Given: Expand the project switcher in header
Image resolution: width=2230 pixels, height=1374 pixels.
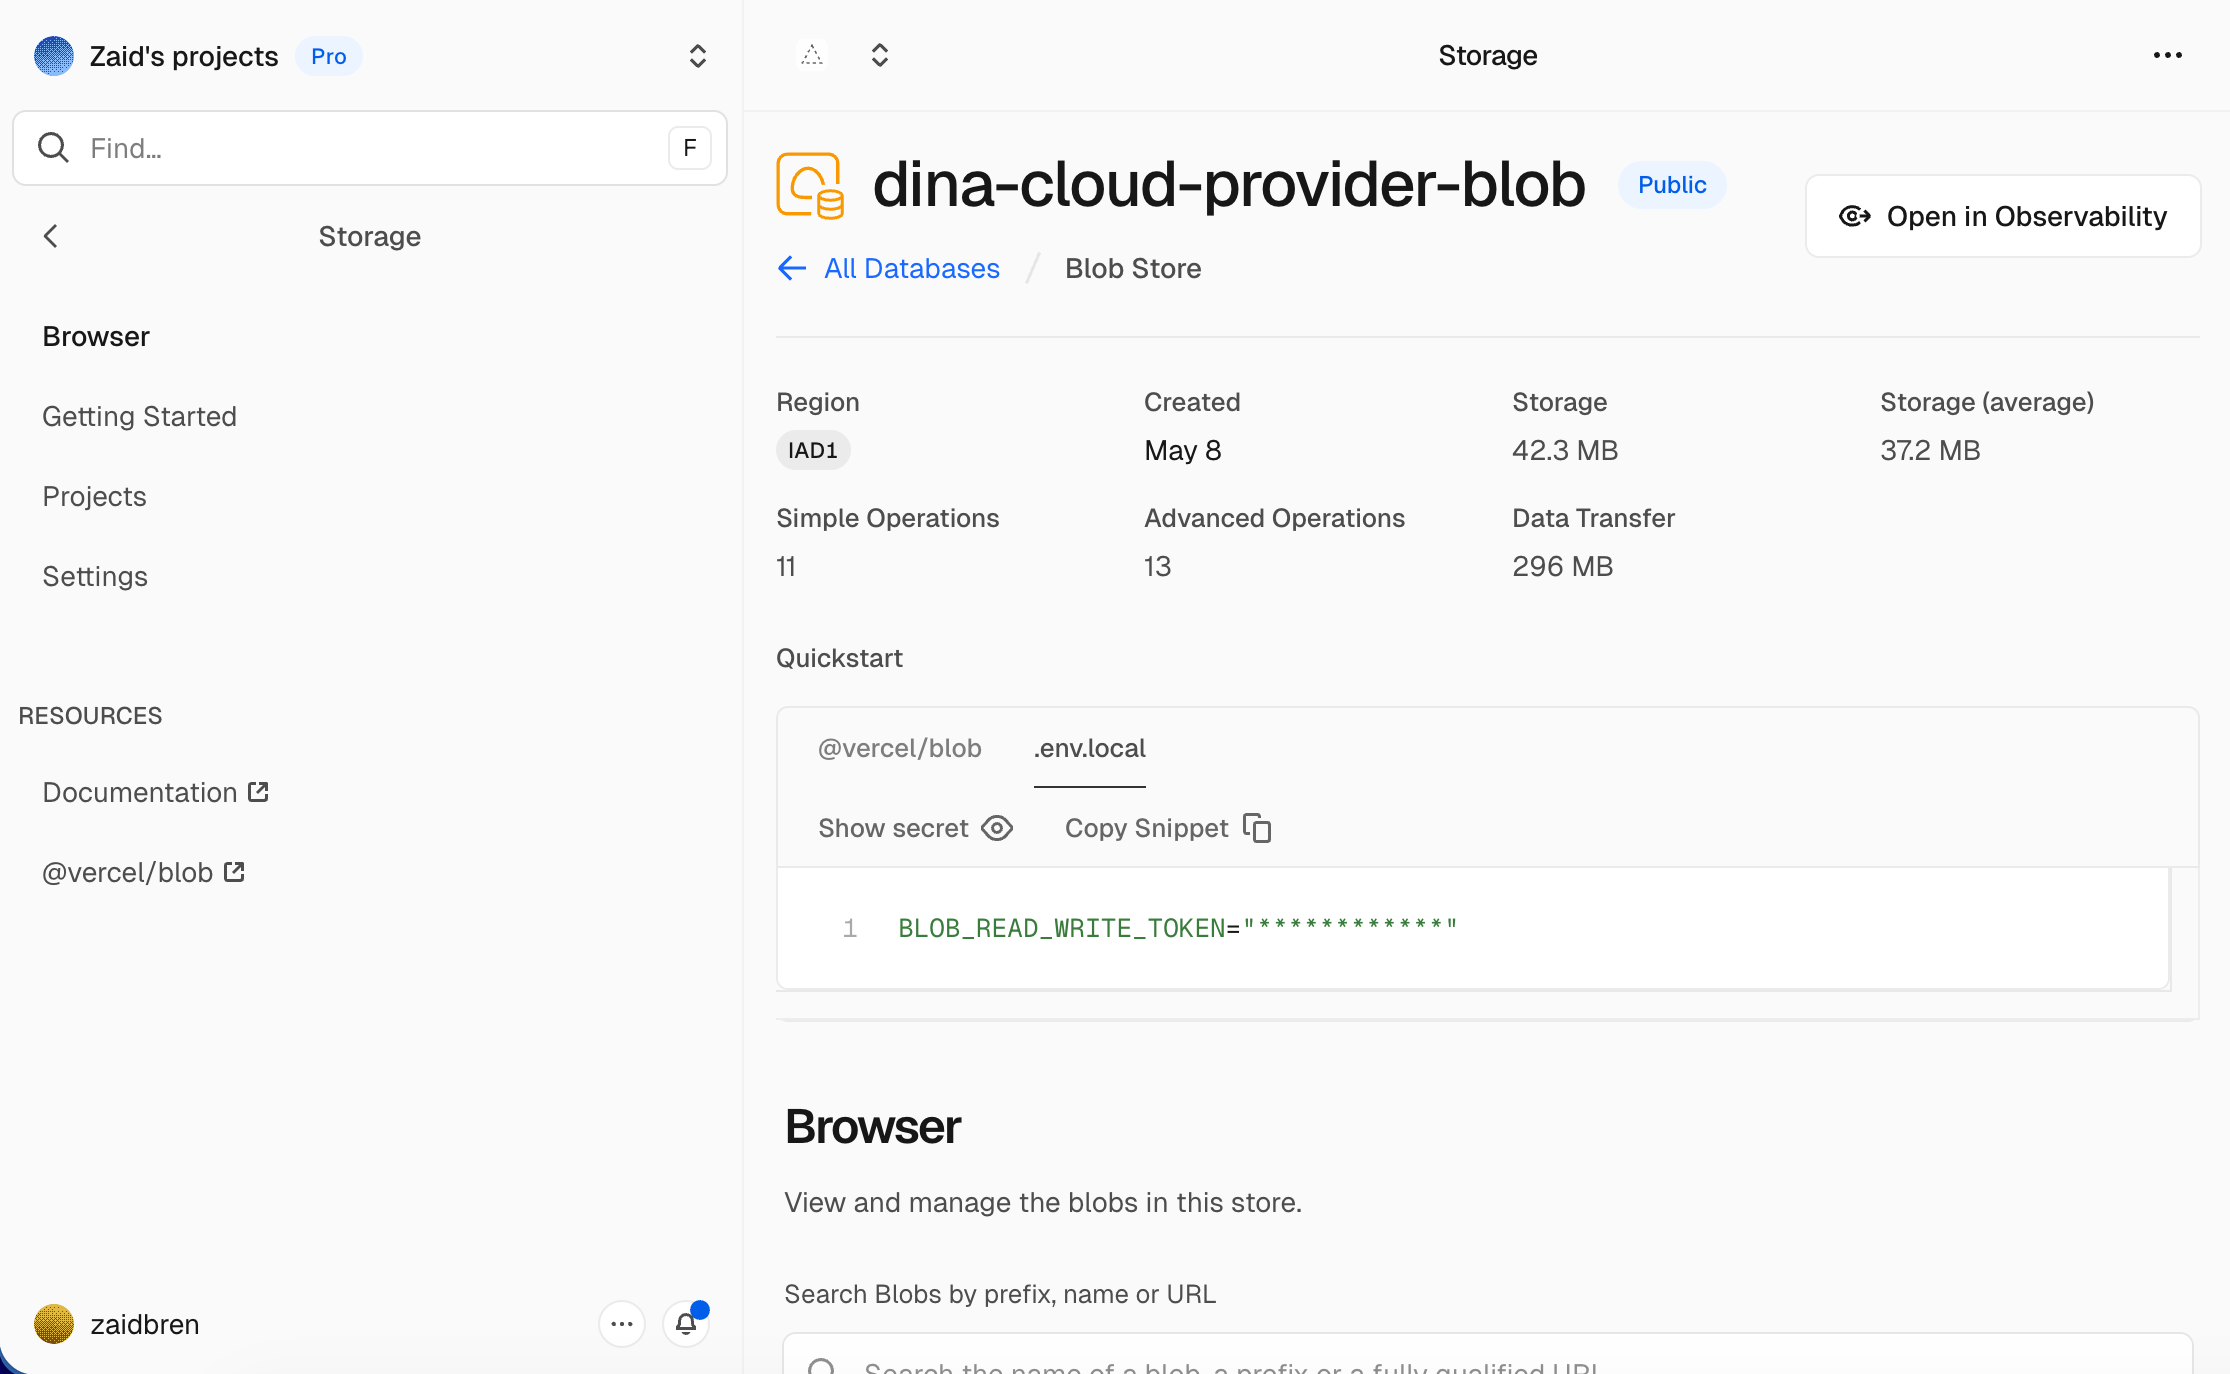Looking at the screenshot, I should pos(880,55).
